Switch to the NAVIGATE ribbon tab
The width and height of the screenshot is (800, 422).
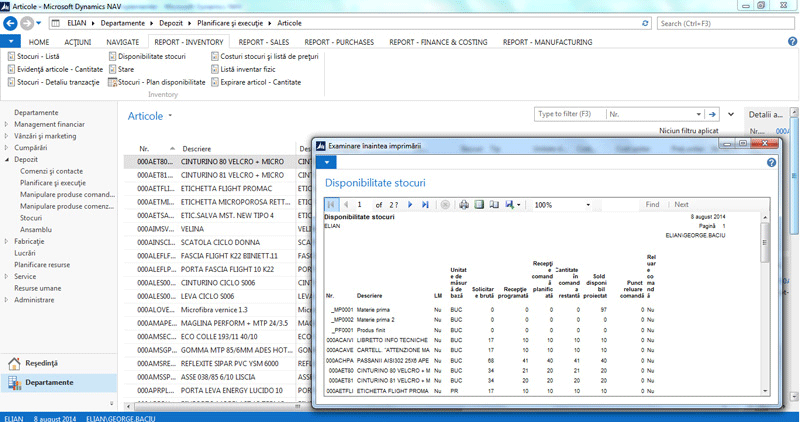[x=122, y=42]
